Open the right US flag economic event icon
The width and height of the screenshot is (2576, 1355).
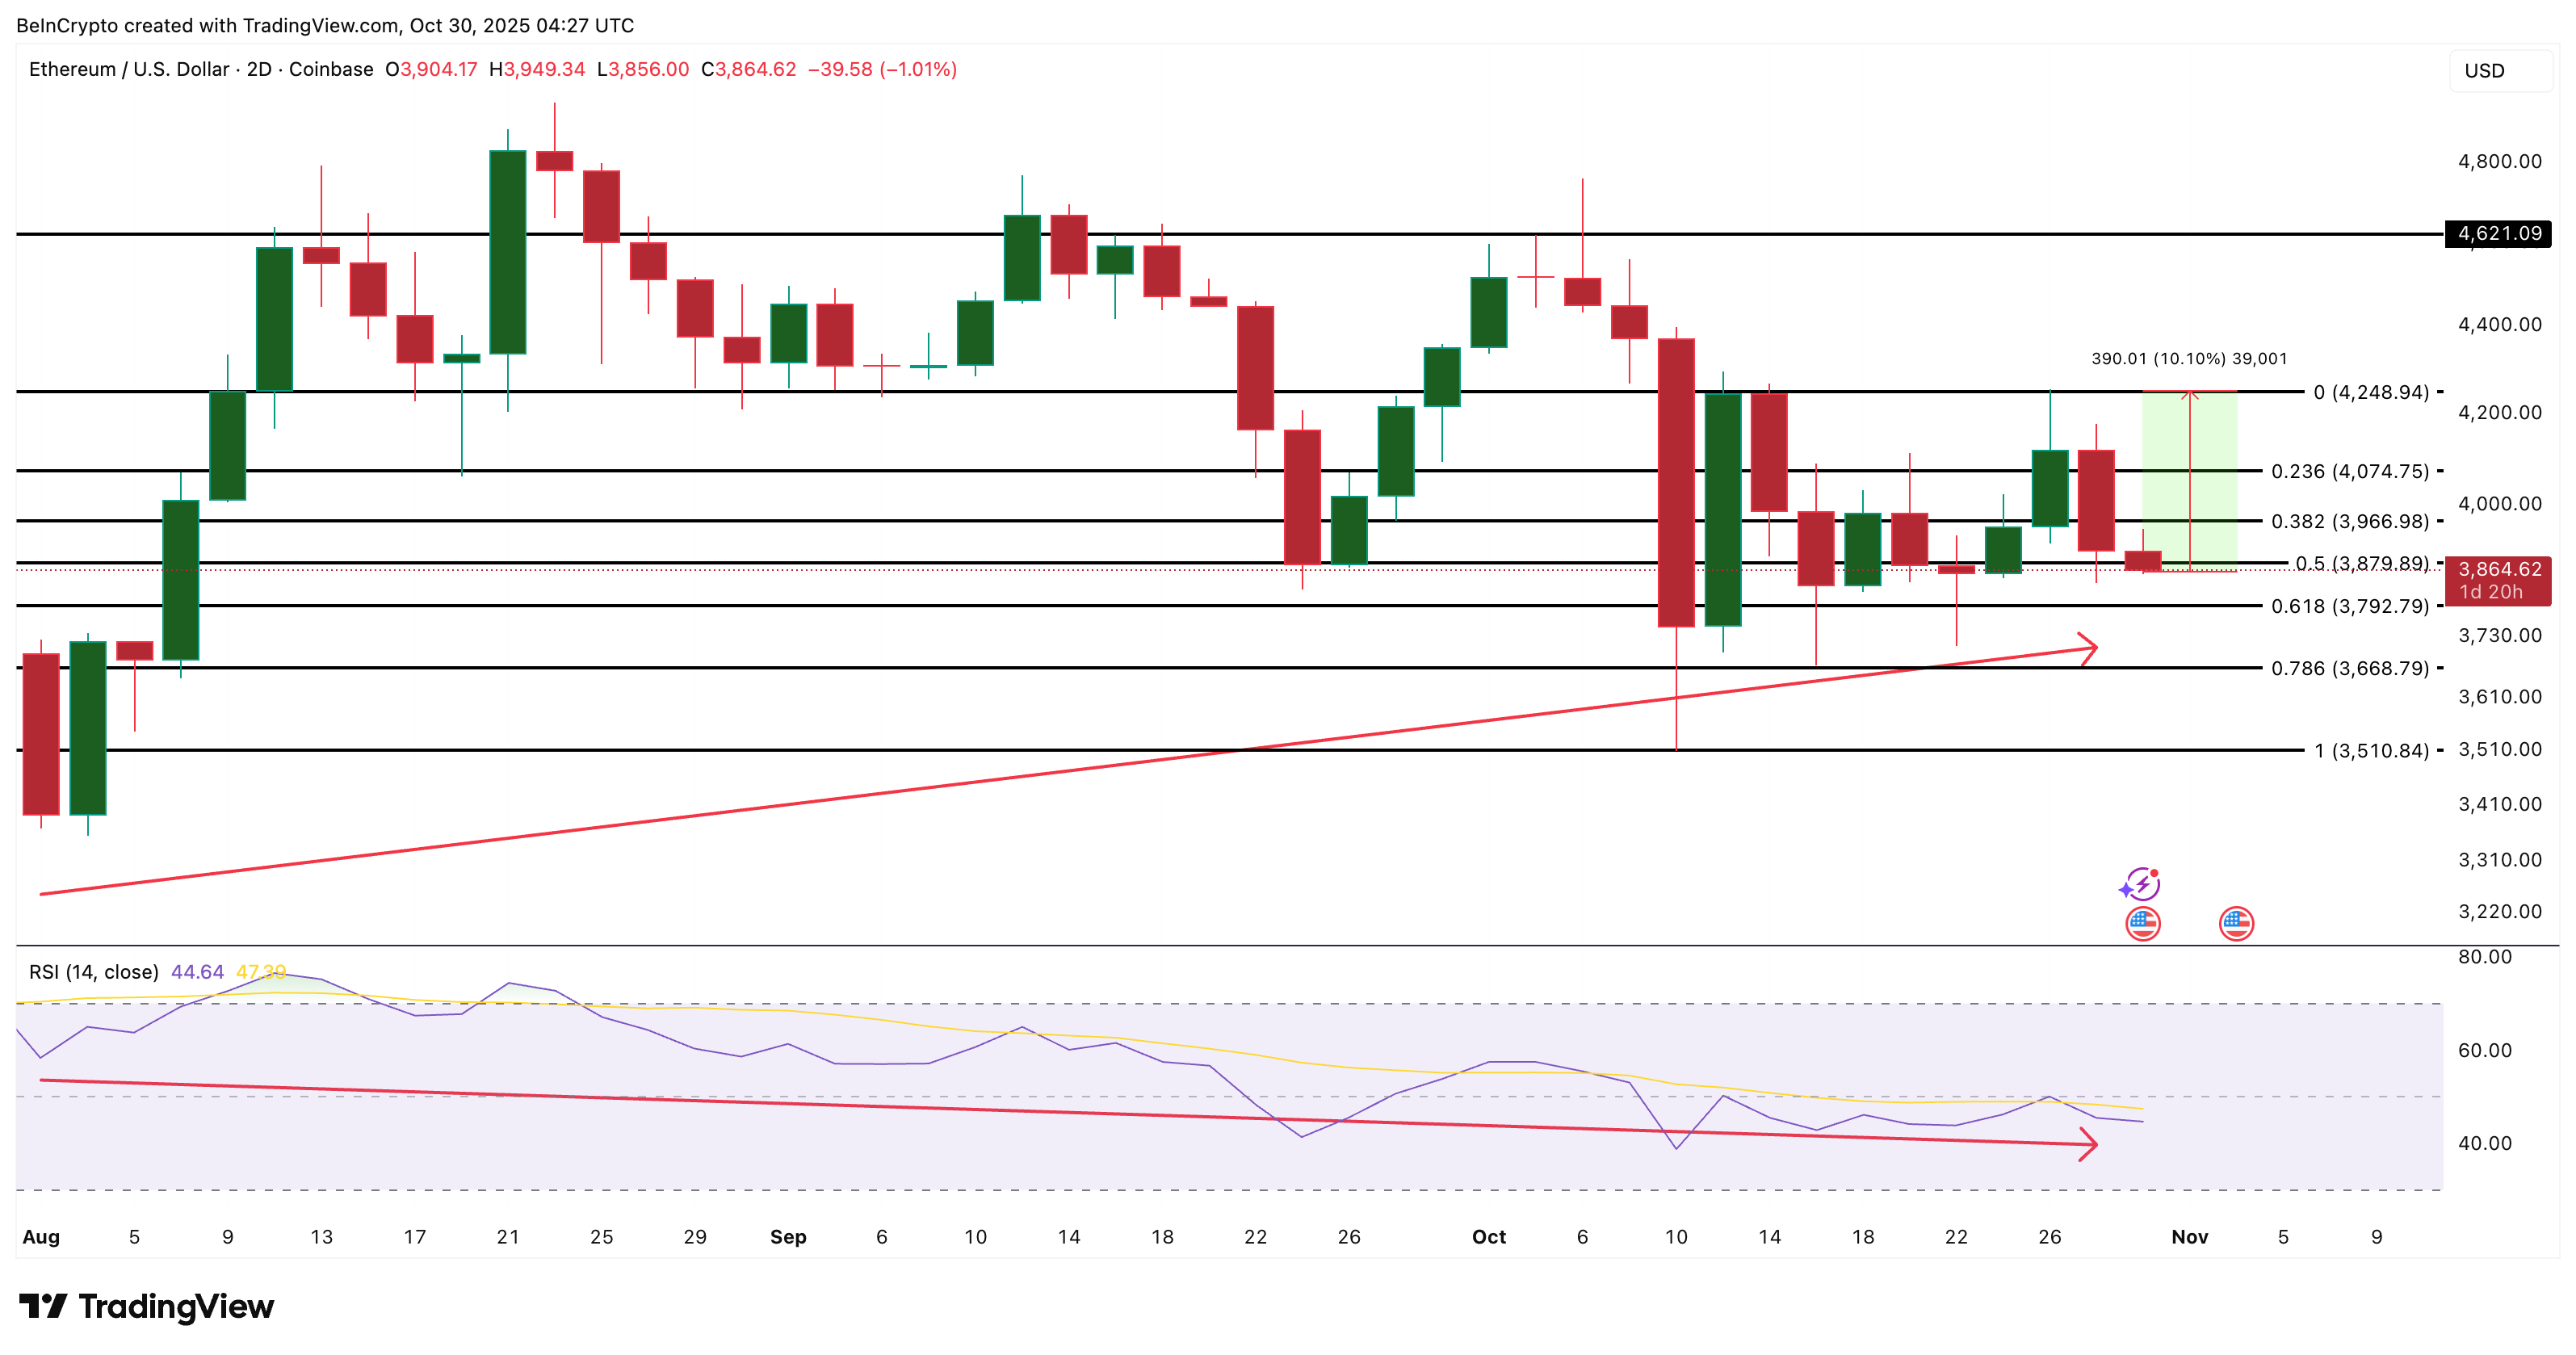[2238, 923]
